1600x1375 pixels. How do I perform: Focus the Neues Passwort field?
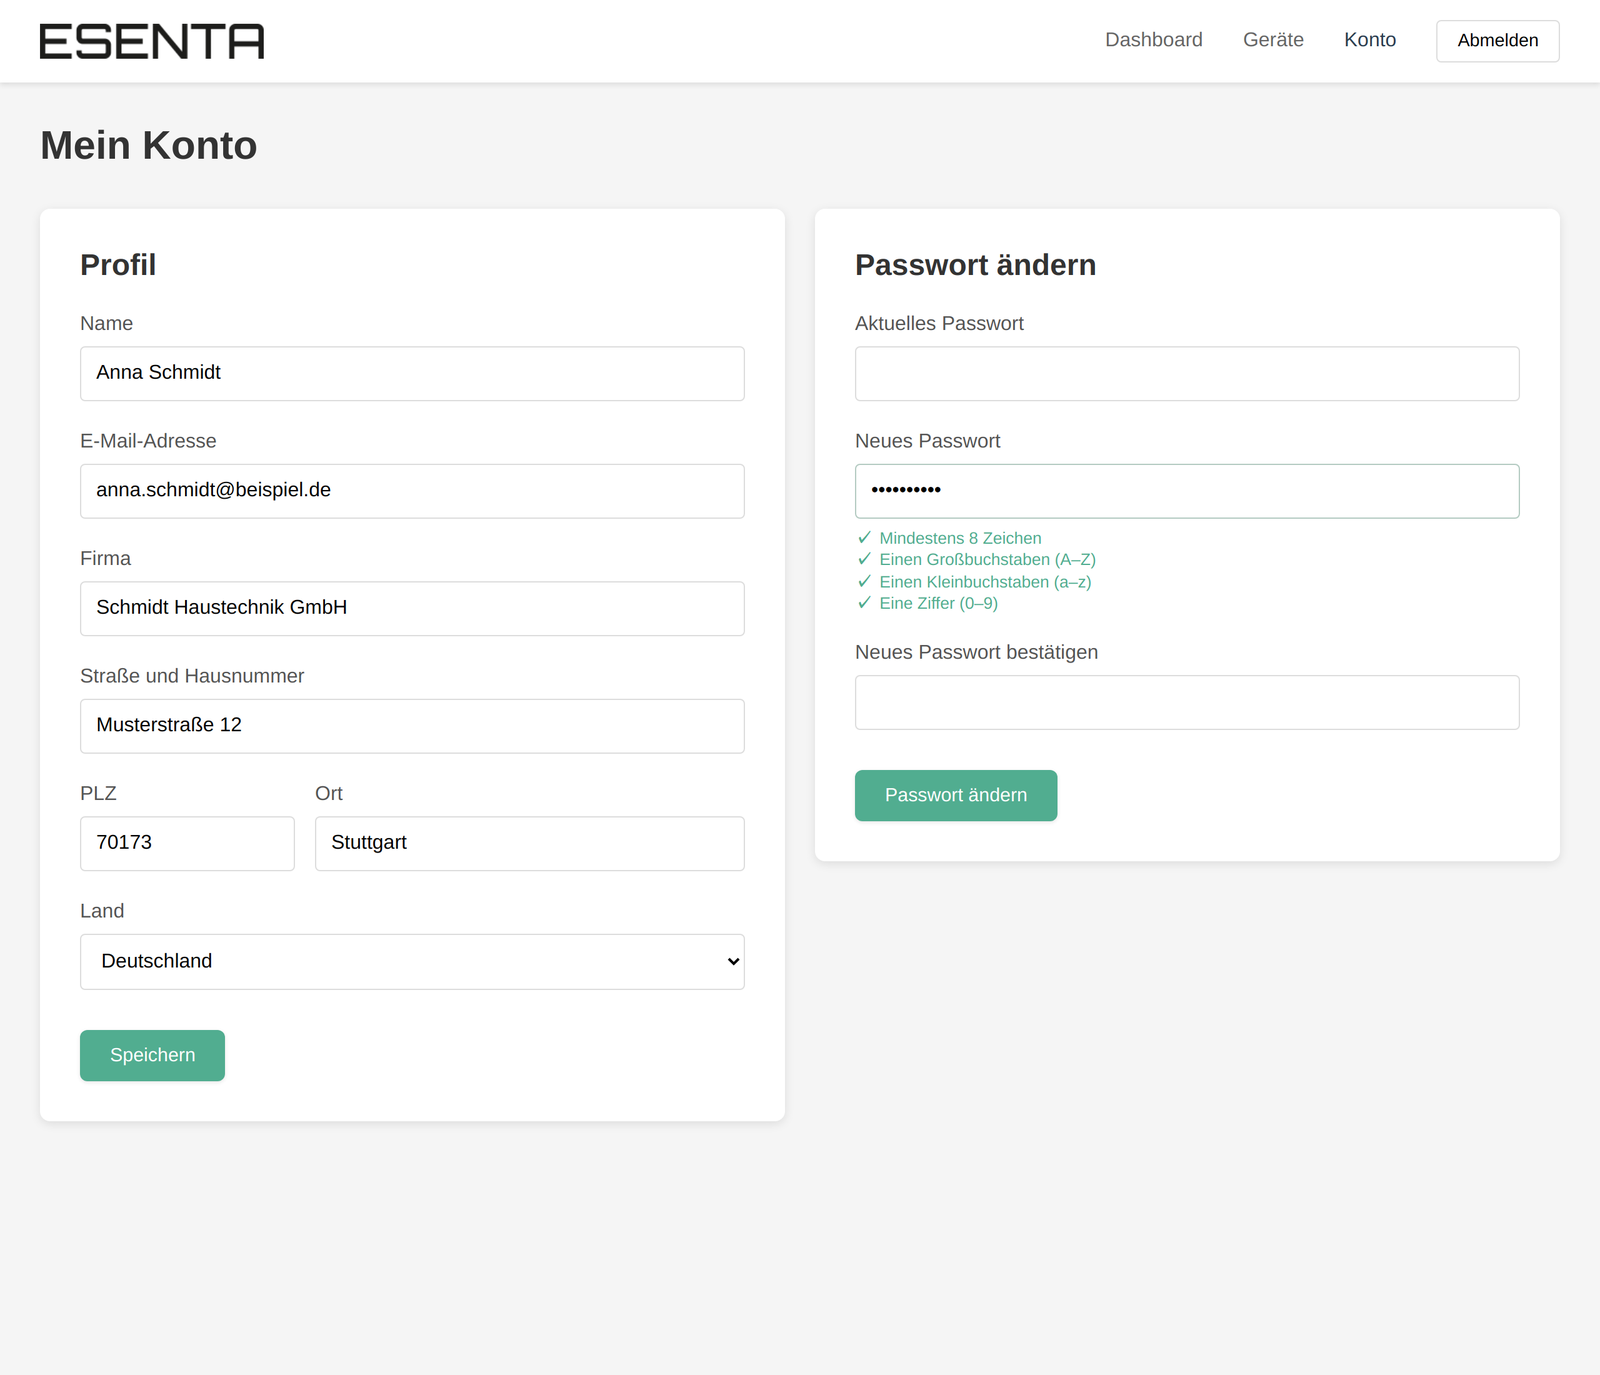pos(1187,491)
